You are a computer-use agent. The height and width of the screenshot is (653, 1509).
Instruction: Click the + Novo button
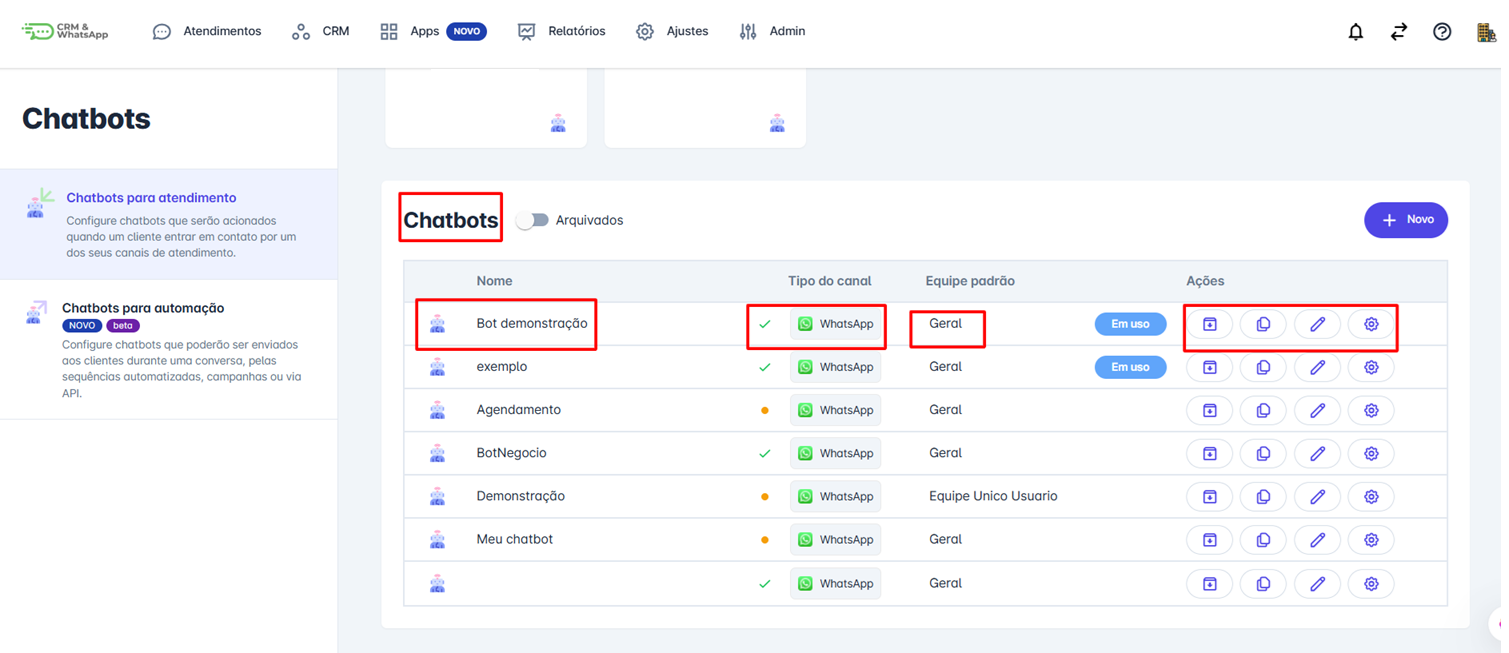(x=1406, y=219)
